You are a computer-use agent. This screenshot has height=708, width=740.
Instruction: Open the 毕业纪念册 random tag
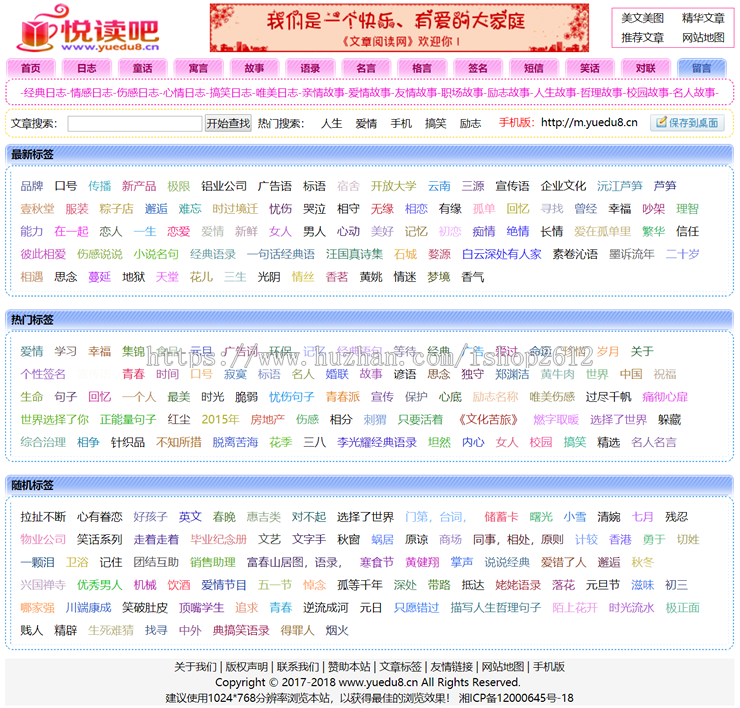[x=219, y=539]
